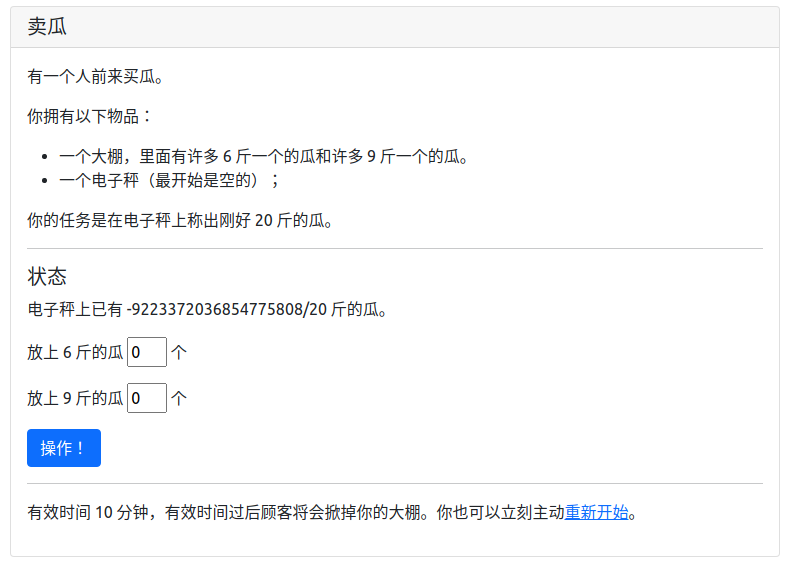Click the sentence 有一个人前来买瓜。
789x567 pixels.
click(95, 76)
